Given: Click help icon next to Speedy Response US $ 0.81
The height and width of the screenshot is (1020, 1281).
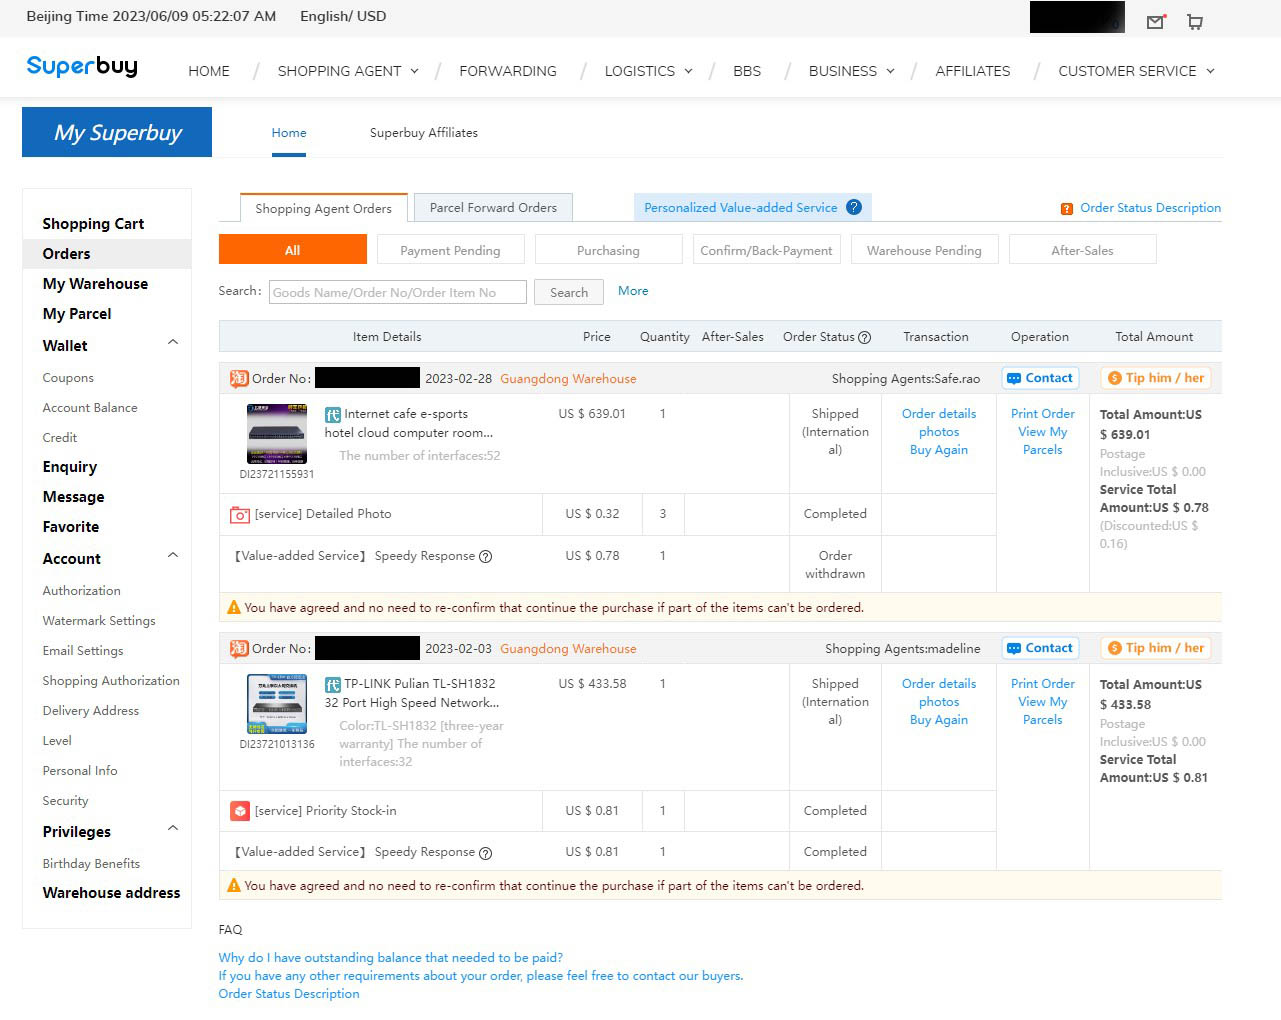Looking at the screenshot, I should [486, 853].
